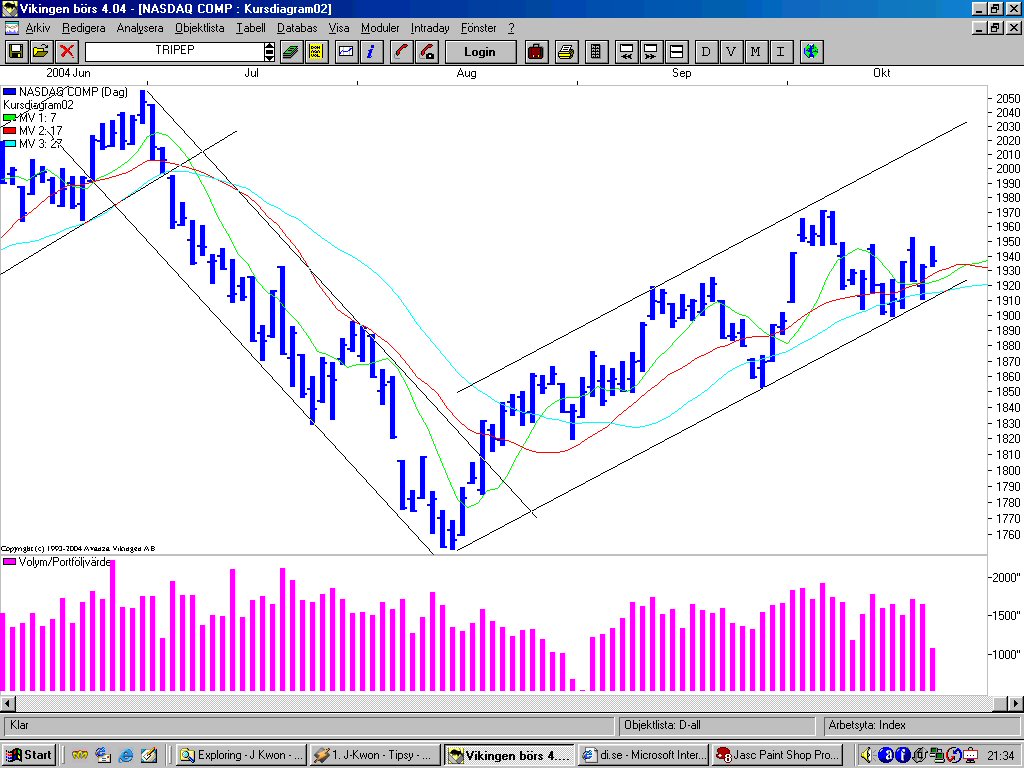Switch to monthly chart with M button
The height and width of the screenshot is (768, 1024).
[756, 52]
